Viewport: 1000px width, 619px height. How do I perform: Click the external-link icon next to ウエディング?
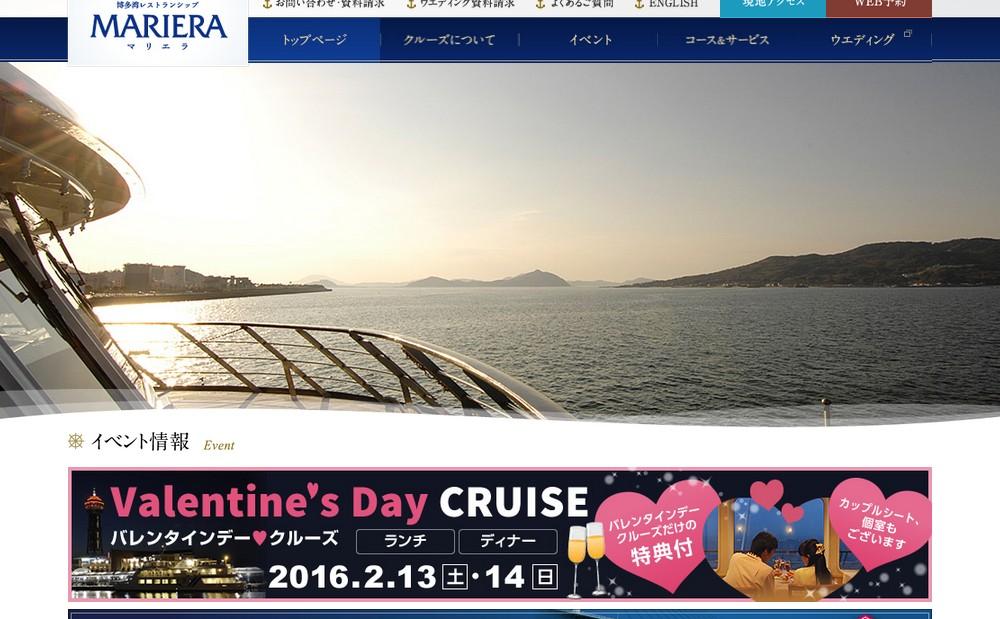[x=908, y=33]
